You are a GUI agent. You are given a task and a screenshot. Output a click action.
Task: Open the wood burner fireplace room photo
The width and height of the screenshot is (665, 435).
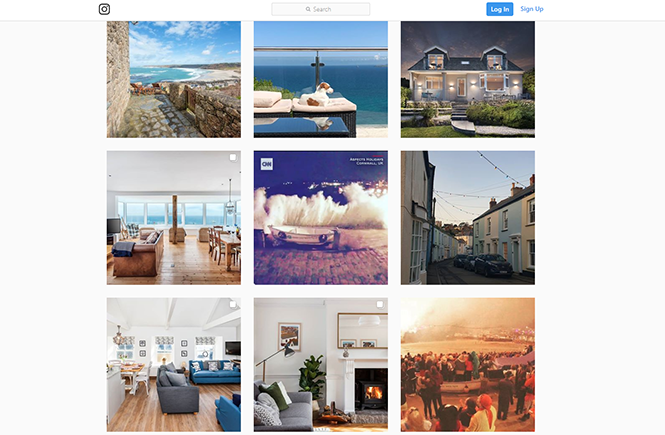coord(321,365)
